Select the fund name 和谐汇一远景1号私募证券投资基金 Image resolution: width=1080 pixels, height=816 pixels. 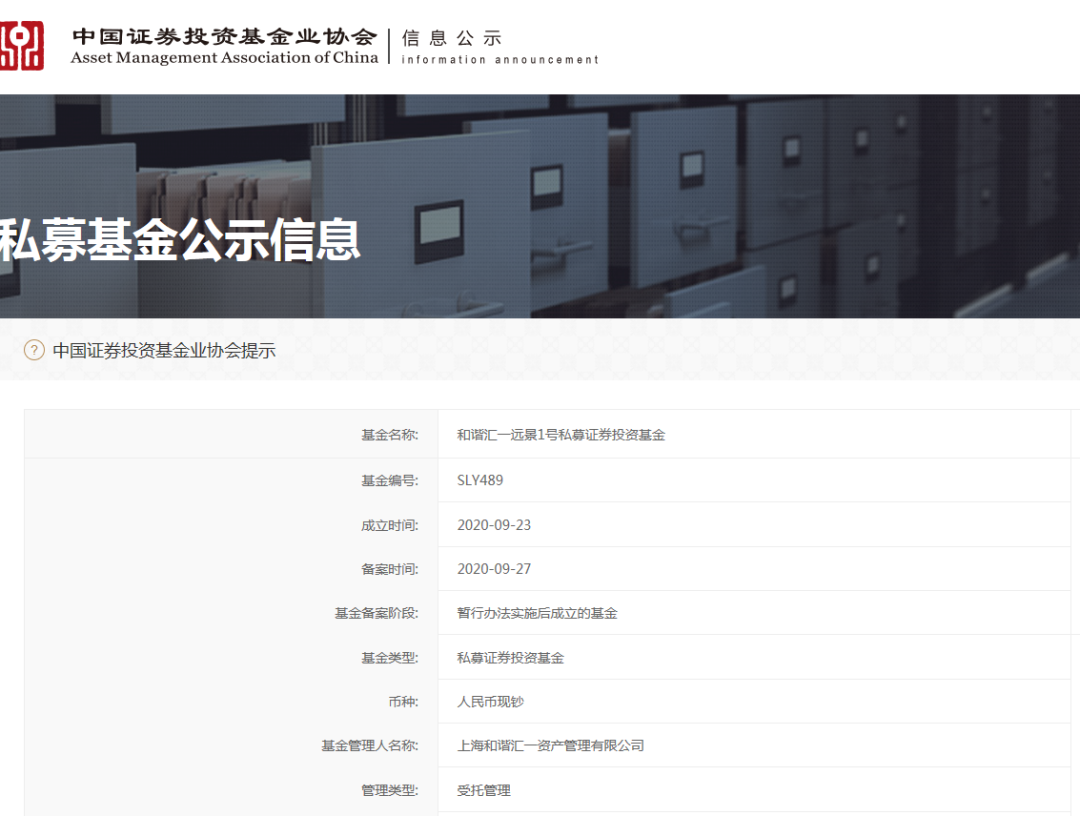tap(560, 435)
